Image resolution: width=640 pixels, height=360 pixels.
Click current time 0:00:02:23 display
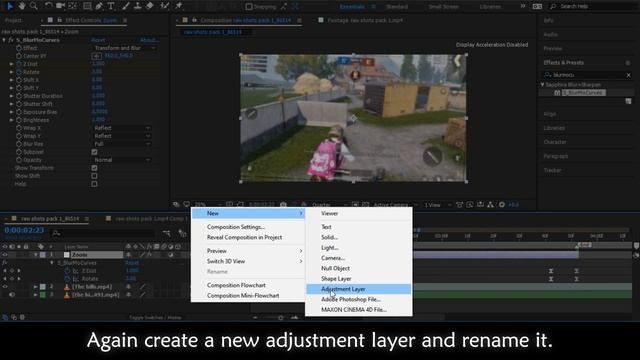tap(24, 230)
